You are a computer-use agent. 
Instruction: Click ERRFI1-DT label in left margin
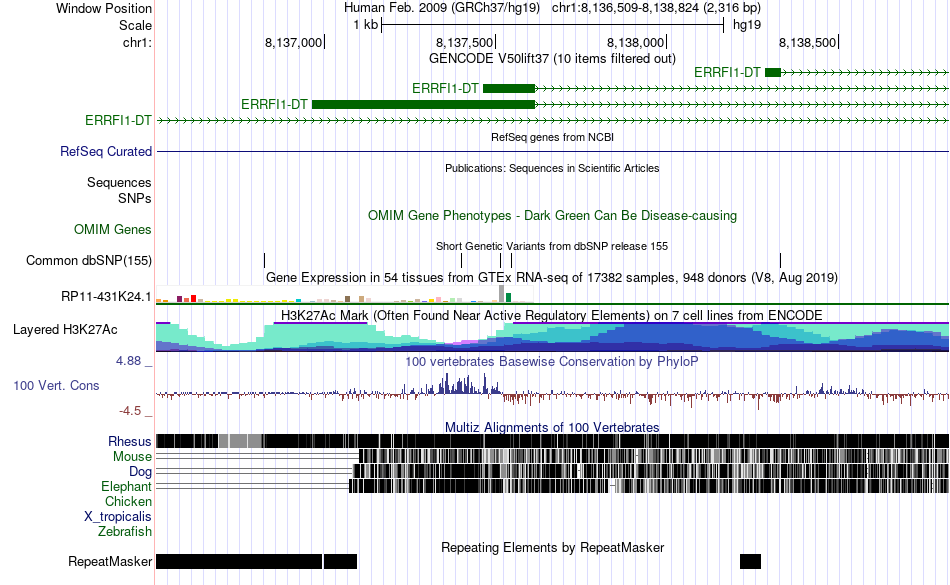coord(118,120)
